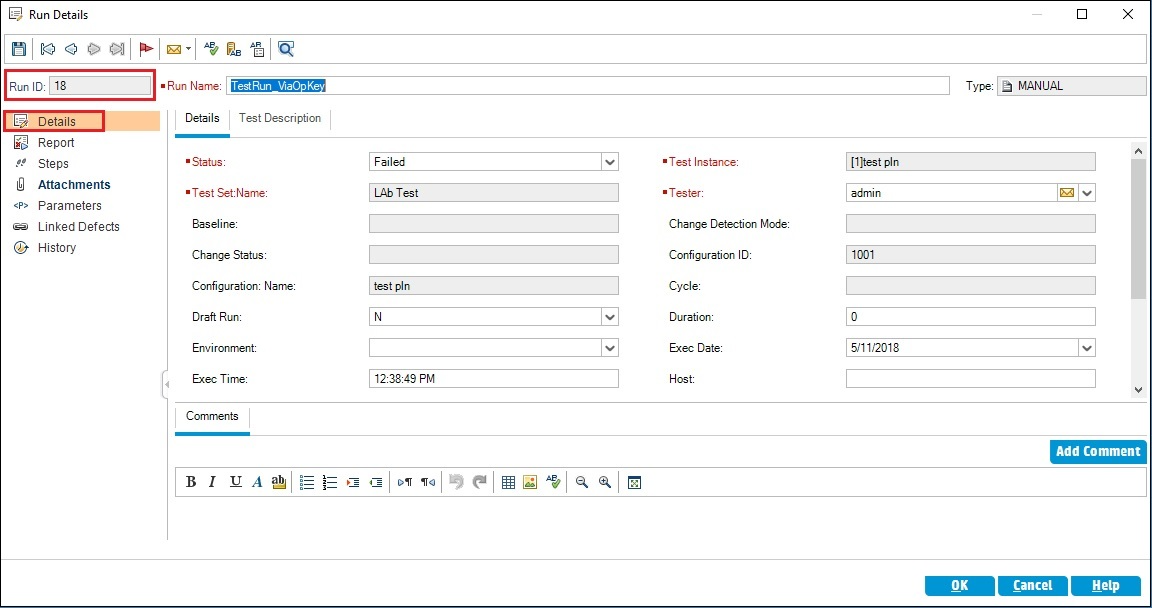The height and width of the screenshot is (608, 1152).
Task: Switch to the Test Description tab
Action: click(280, 118)
